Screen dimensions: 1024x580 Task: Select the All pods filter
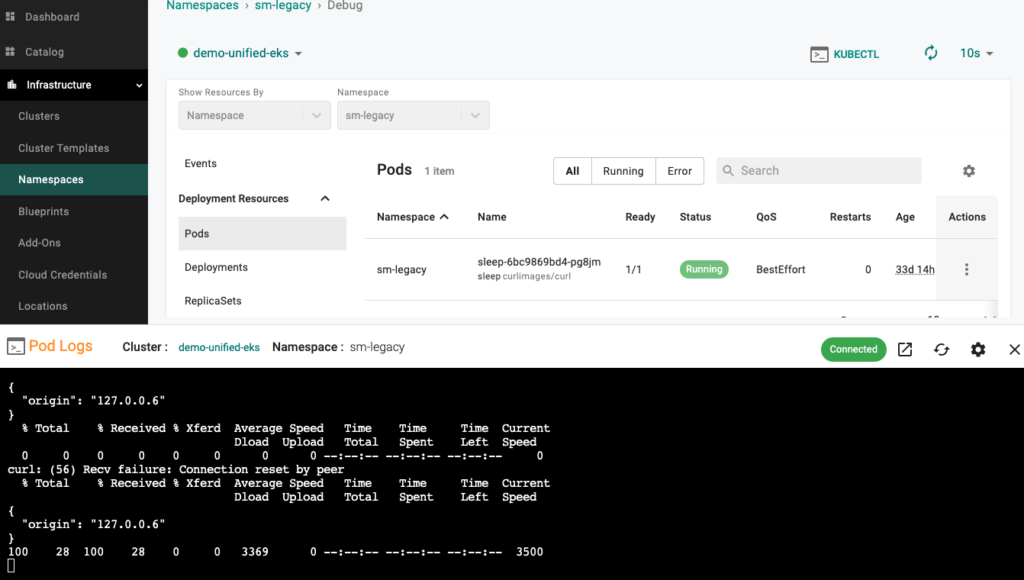point(572,171)
